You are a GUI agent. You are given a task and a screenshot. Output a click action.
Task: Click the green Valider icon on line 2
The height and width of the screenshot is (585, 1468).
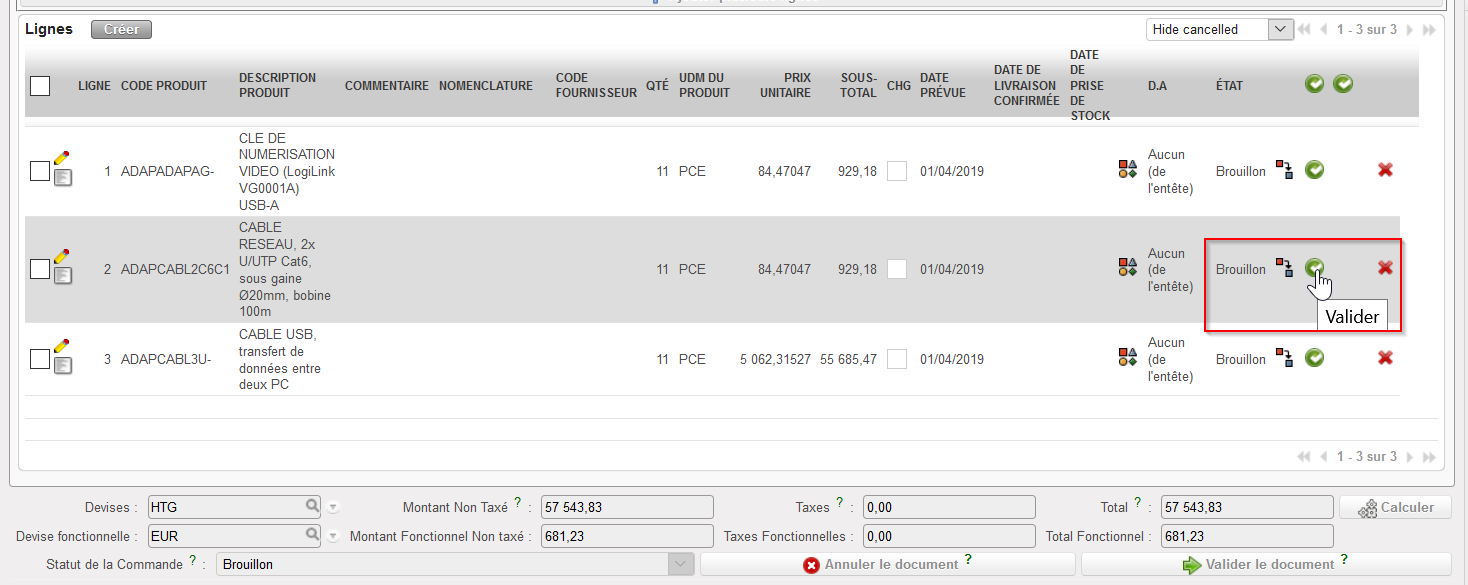pyautogui.click(x=1314, y=267)
